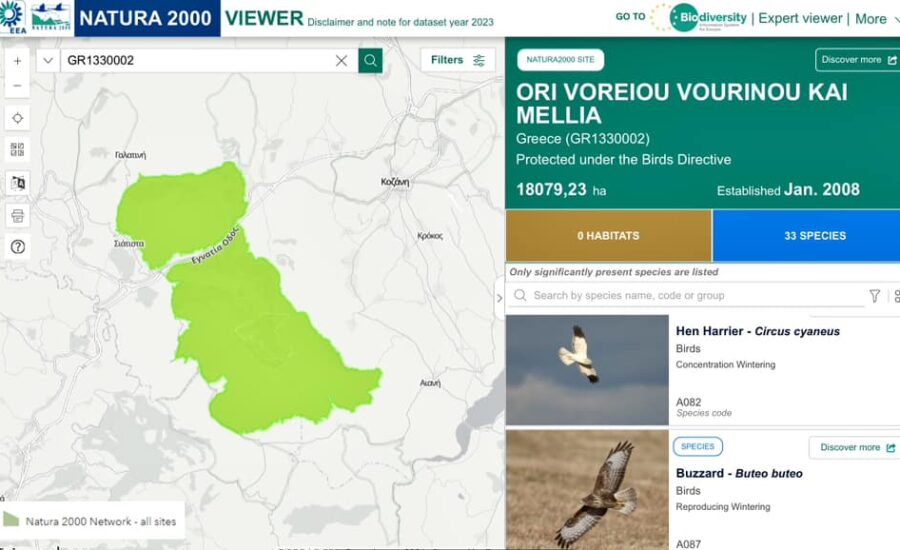Open the help question mark icon
The height and width of the screenshot is (550, 900).
[18, 247]
